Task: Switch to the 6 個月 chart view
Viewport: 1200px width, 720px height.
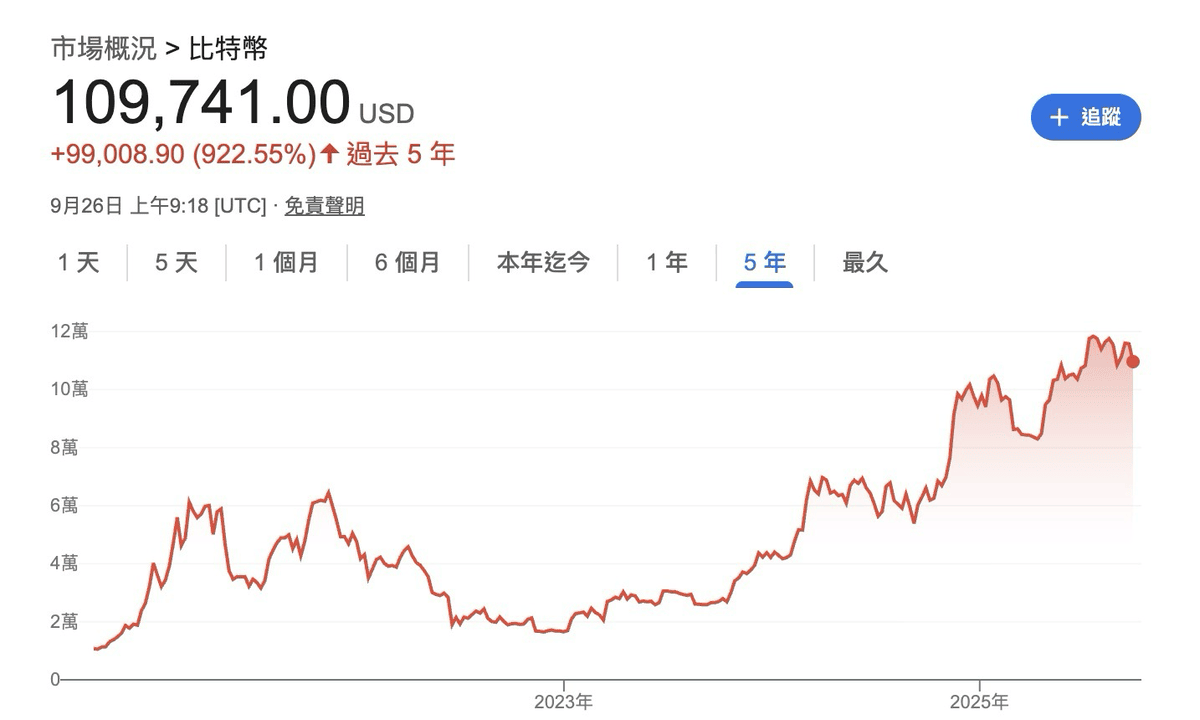Action: [x=408, y=262]
